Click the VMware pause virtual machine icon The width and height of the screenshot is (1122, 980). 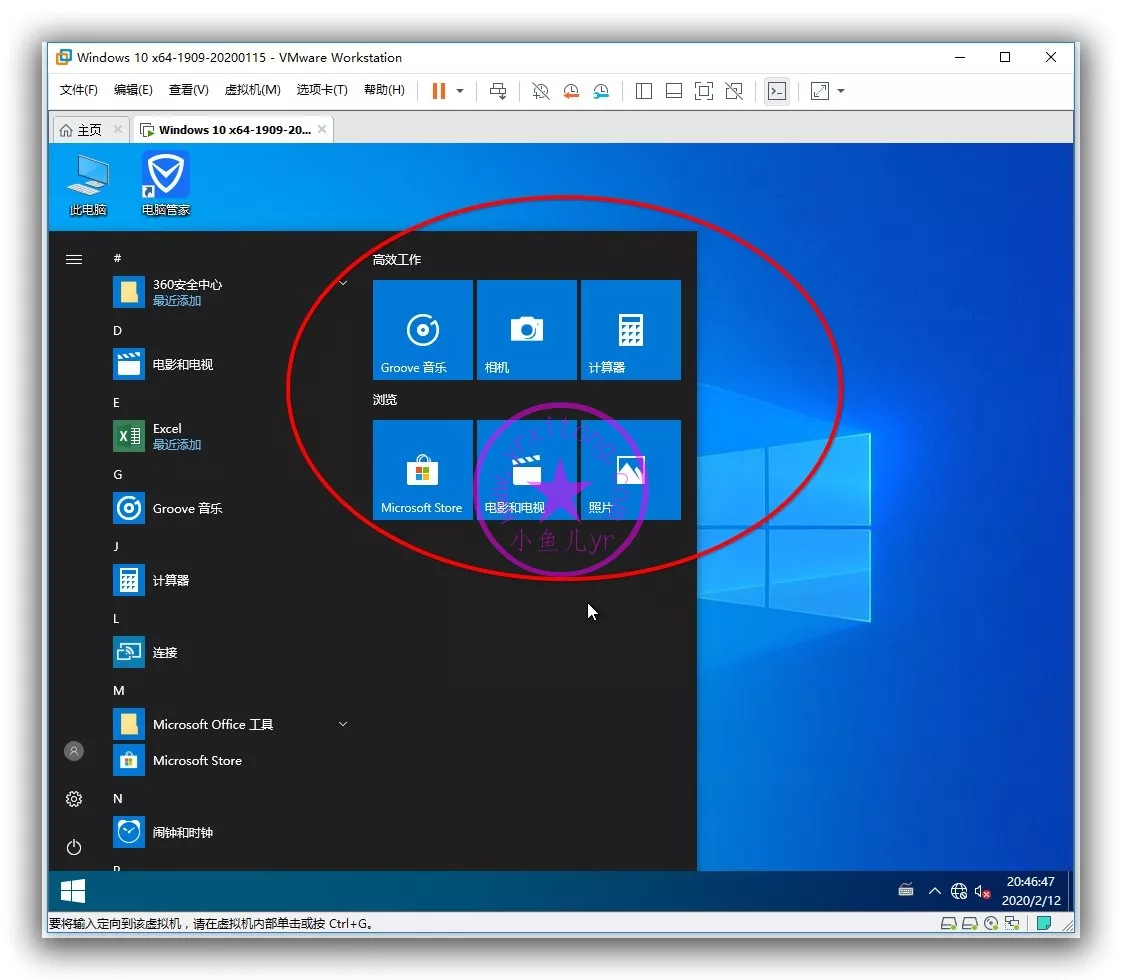click(438, 91)
